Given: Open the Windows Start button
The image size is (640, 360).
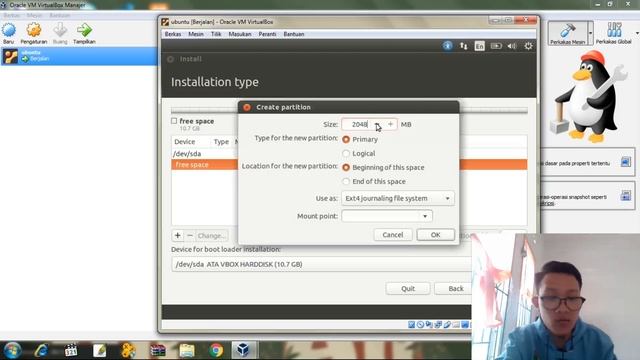Looking at the screenshot, I should pos(12,350).
